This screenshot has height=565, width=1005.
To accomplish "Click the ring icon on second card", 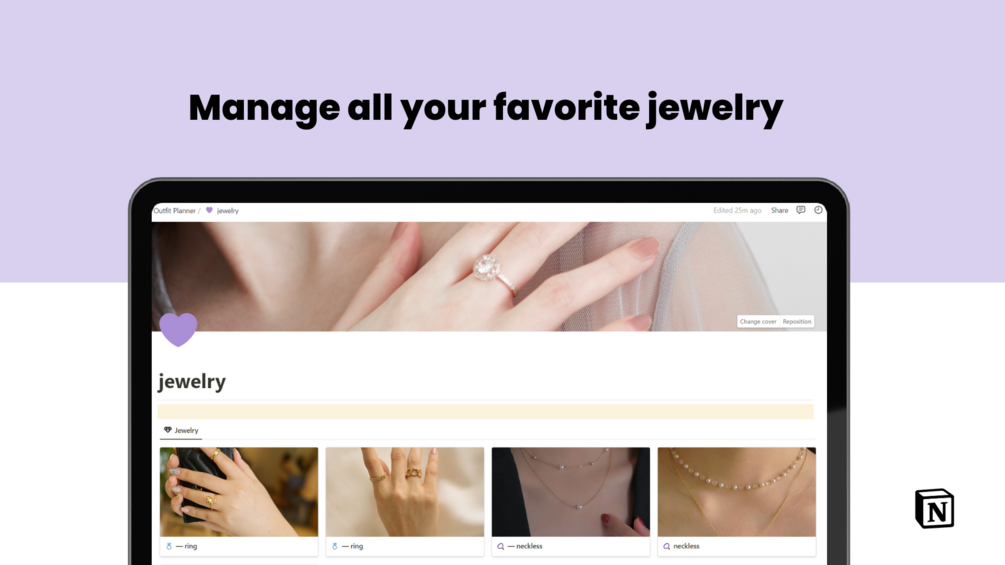I will [x=335, y=546].
